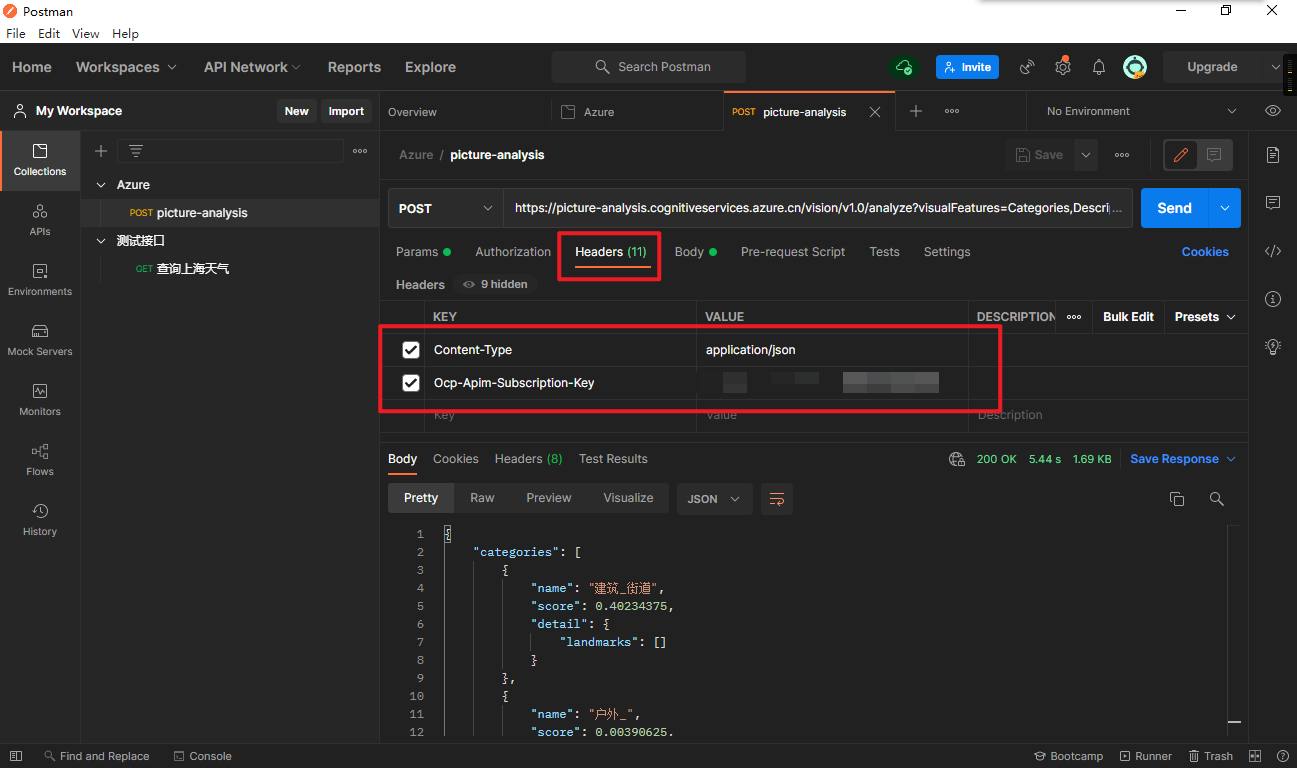The height and width of the screenshot is (768, 1297).
Task: Click the Send button
Action: click(1175, 208)
